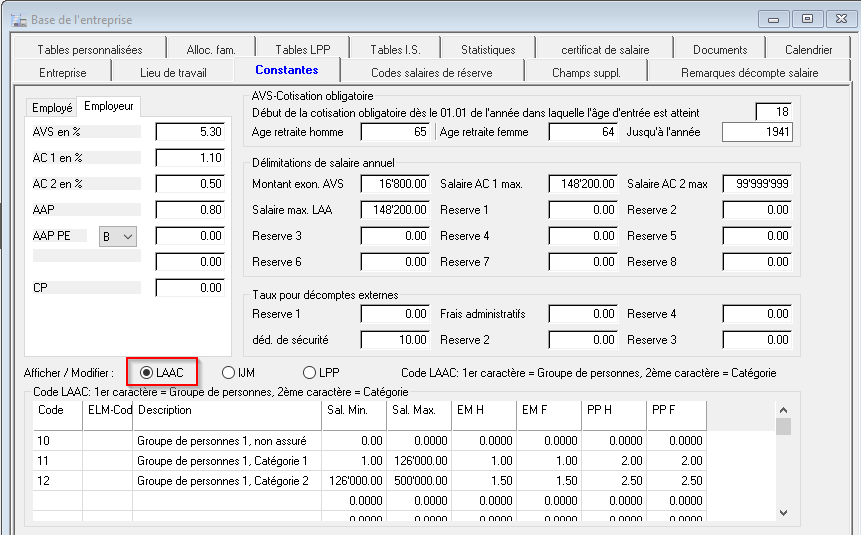Click the AC 2 en % field

click(190, 183)
